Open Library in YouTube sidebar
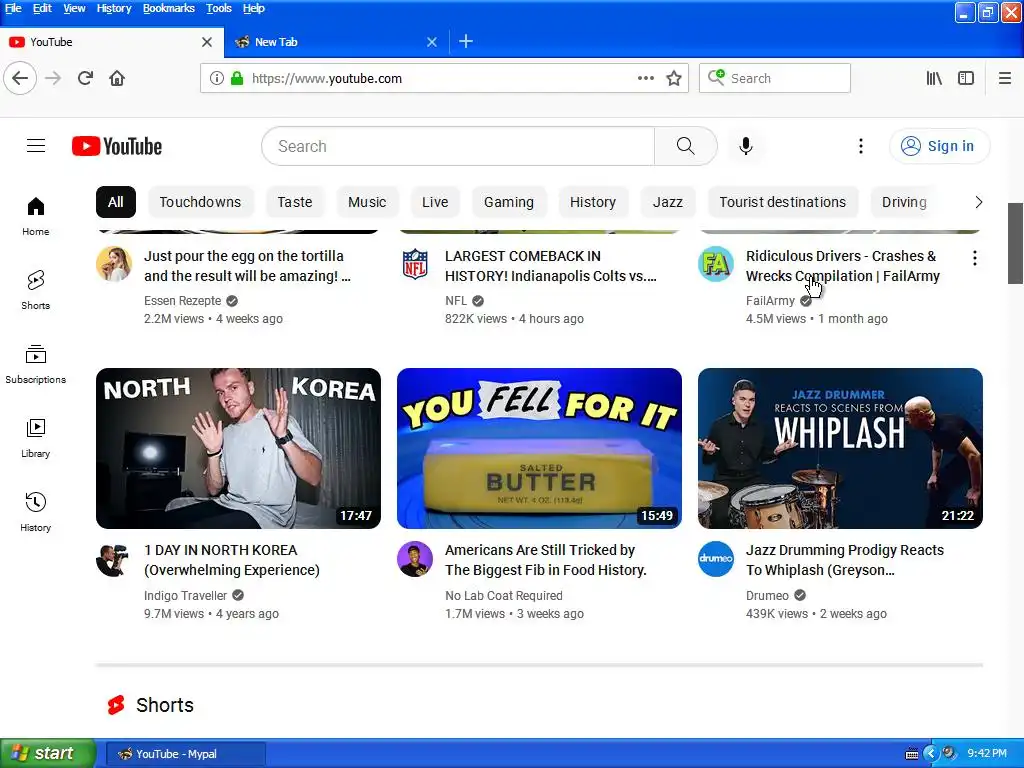 (36, 438)
